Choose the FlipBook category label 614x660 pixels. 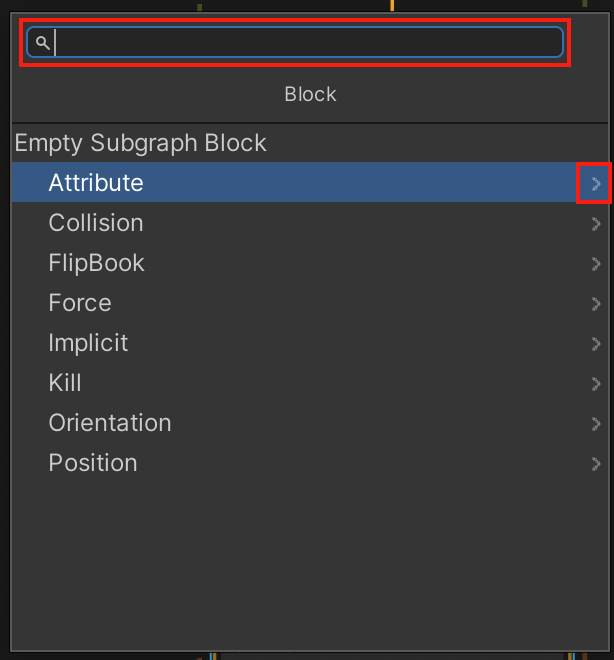pyautogui.click(x=96, y=263)
